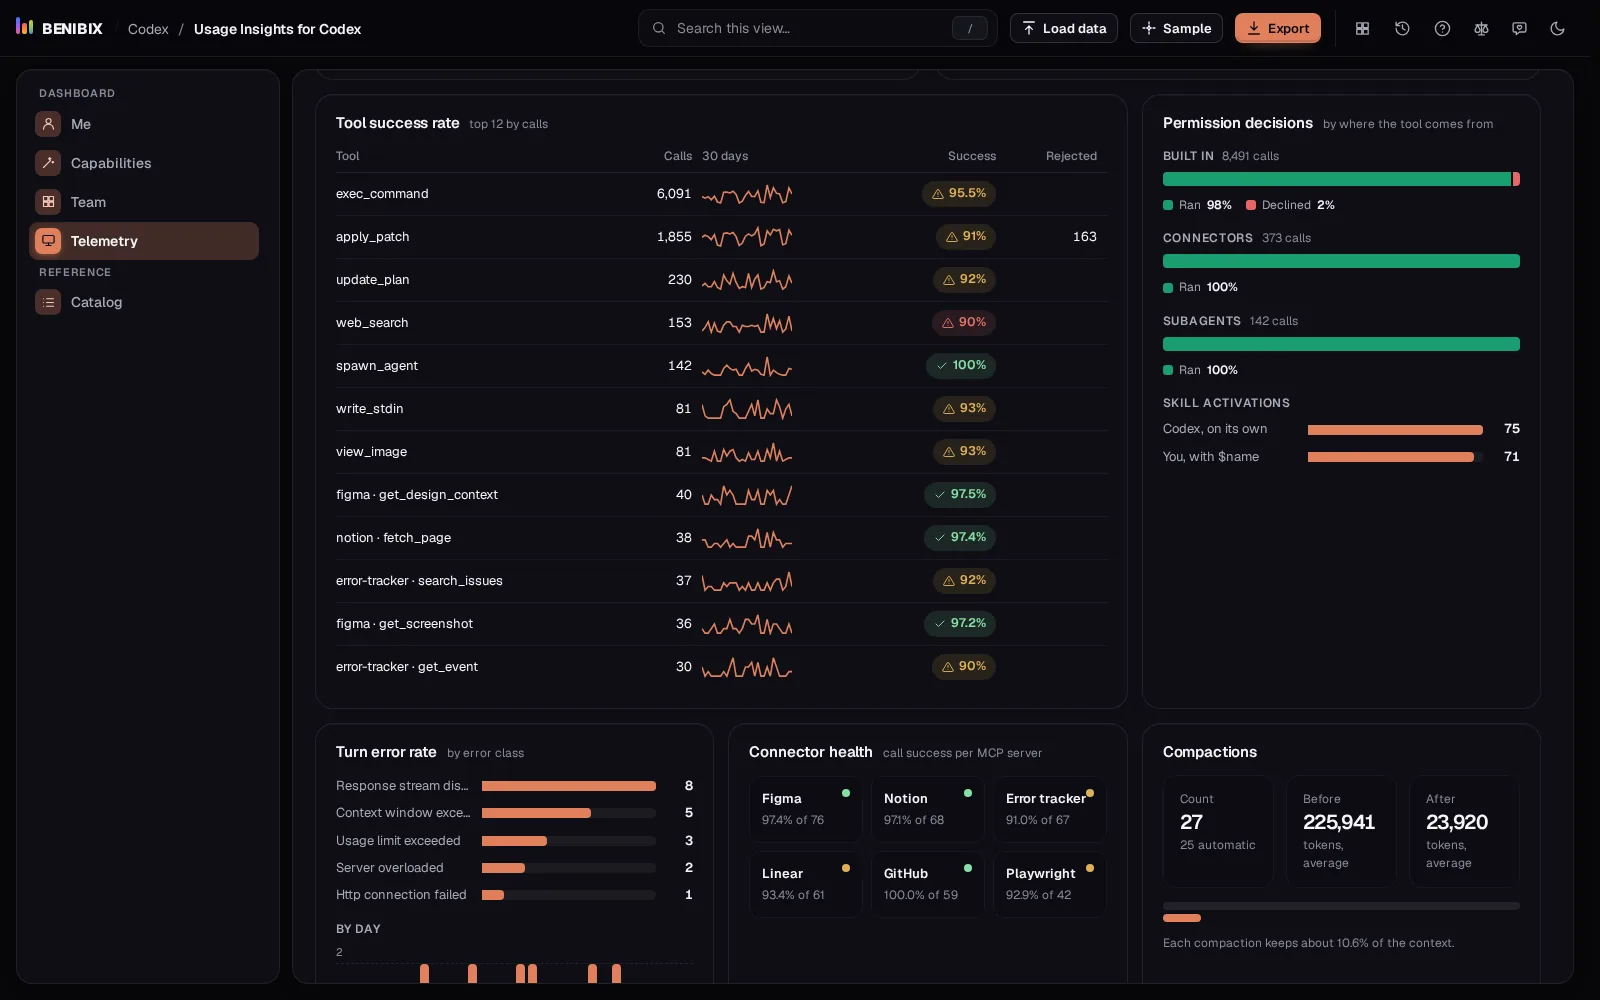Export the usage insights

pyautogui.click(x=1278, y=28)
